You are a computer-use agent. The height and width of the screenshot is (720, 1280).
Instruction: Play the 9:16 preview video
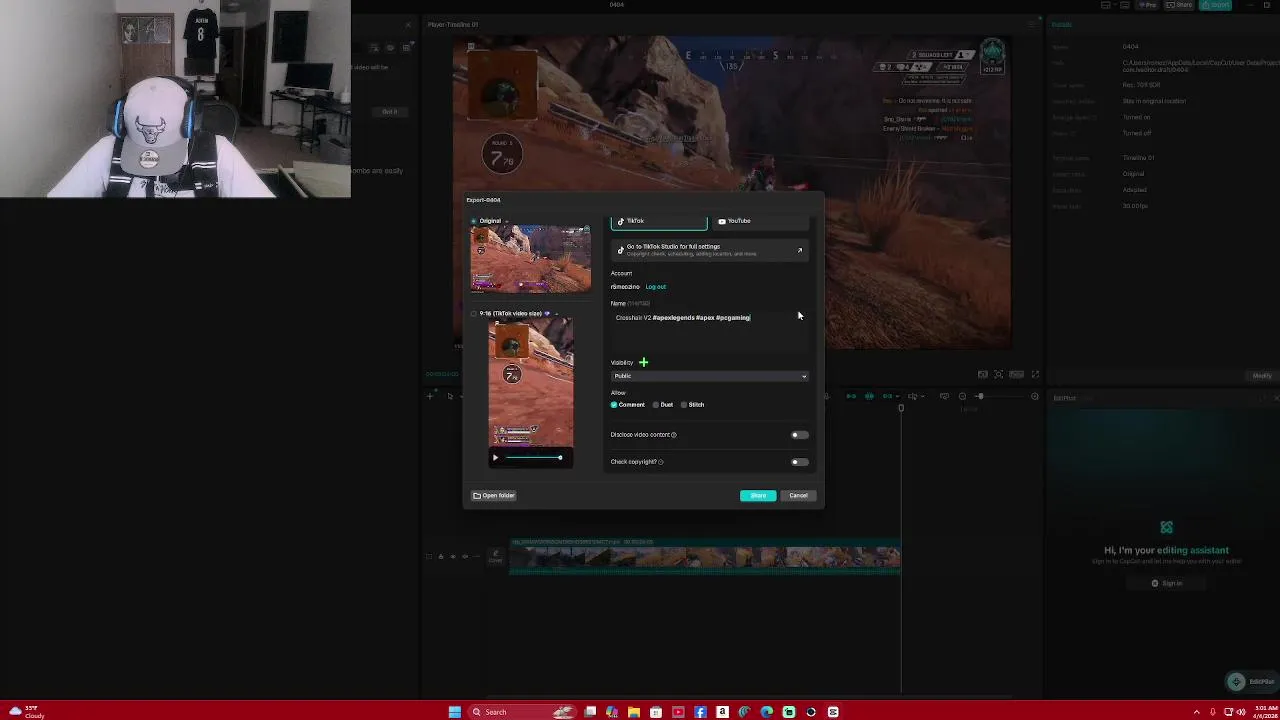click(x=495, y=458)
